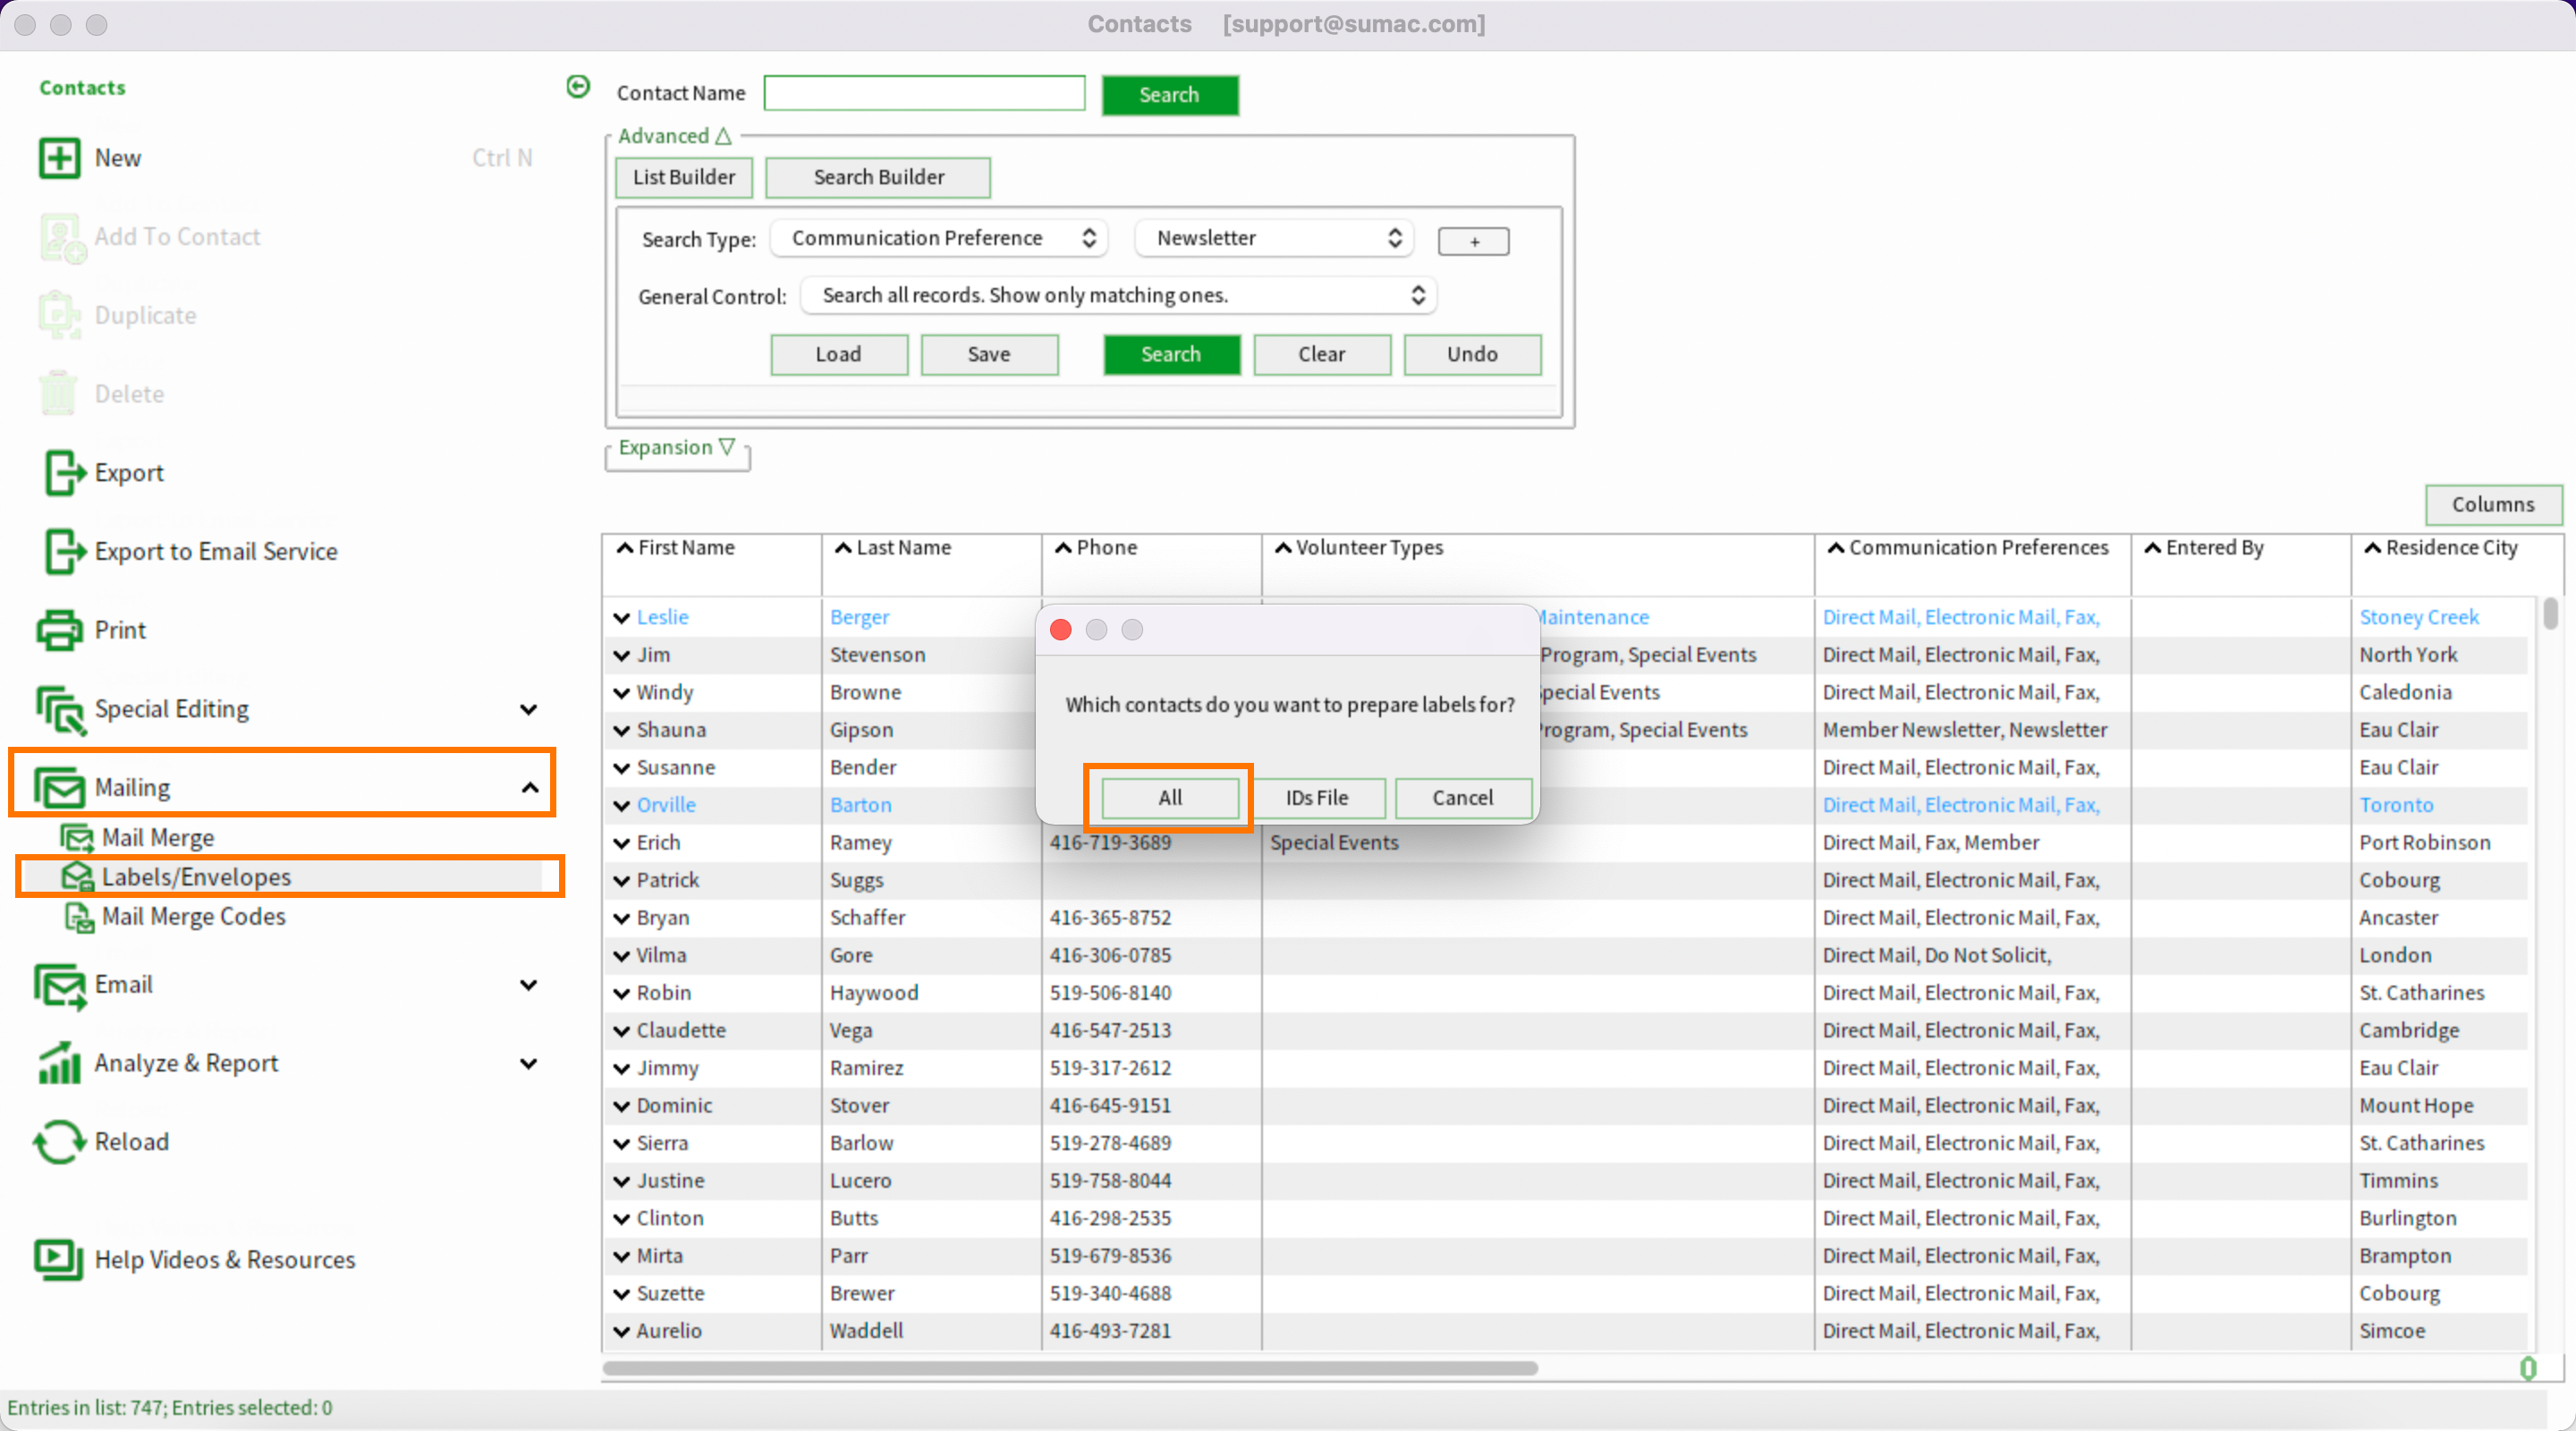Click the Undo button

point(1472,354)
